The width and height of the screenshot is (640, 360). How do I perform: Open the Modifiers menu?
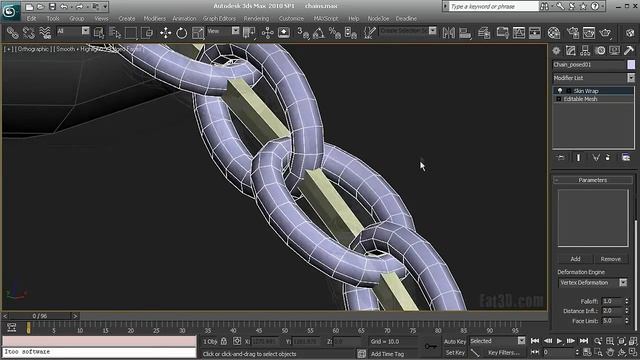pyautogui.click(x=154, y=18)
